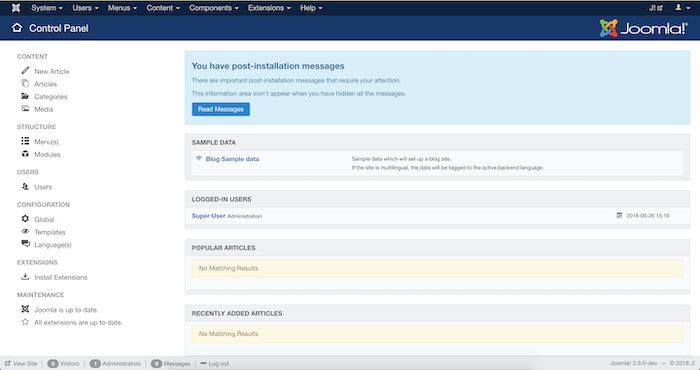Open the Extensions dropdown menu
700x370 pixels.
(x=269, y=8)
